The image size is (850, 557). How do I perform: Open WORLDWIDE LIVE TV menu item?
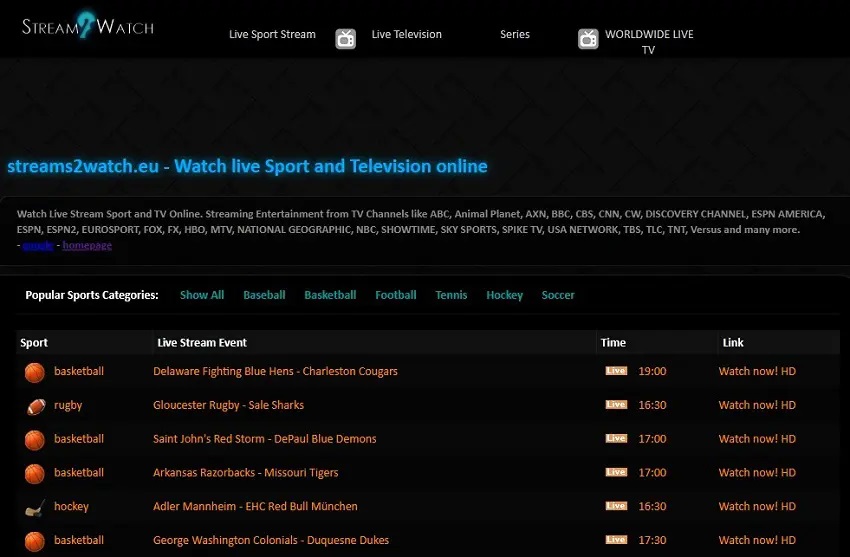point(649,42)
